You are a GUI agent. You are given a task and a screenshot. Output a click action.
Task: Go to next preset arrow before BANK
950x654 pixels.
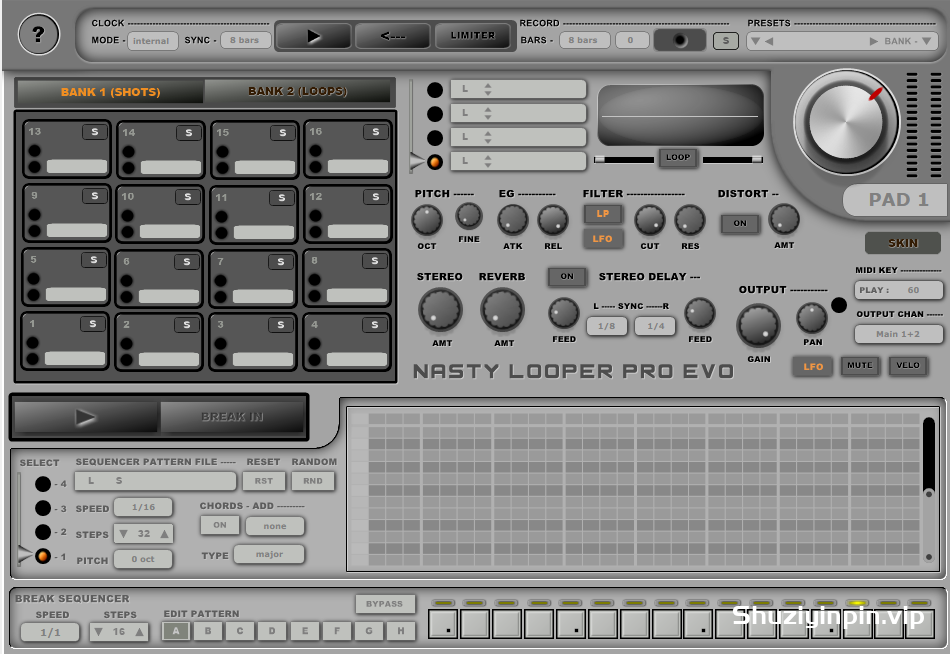click(873, 41)
